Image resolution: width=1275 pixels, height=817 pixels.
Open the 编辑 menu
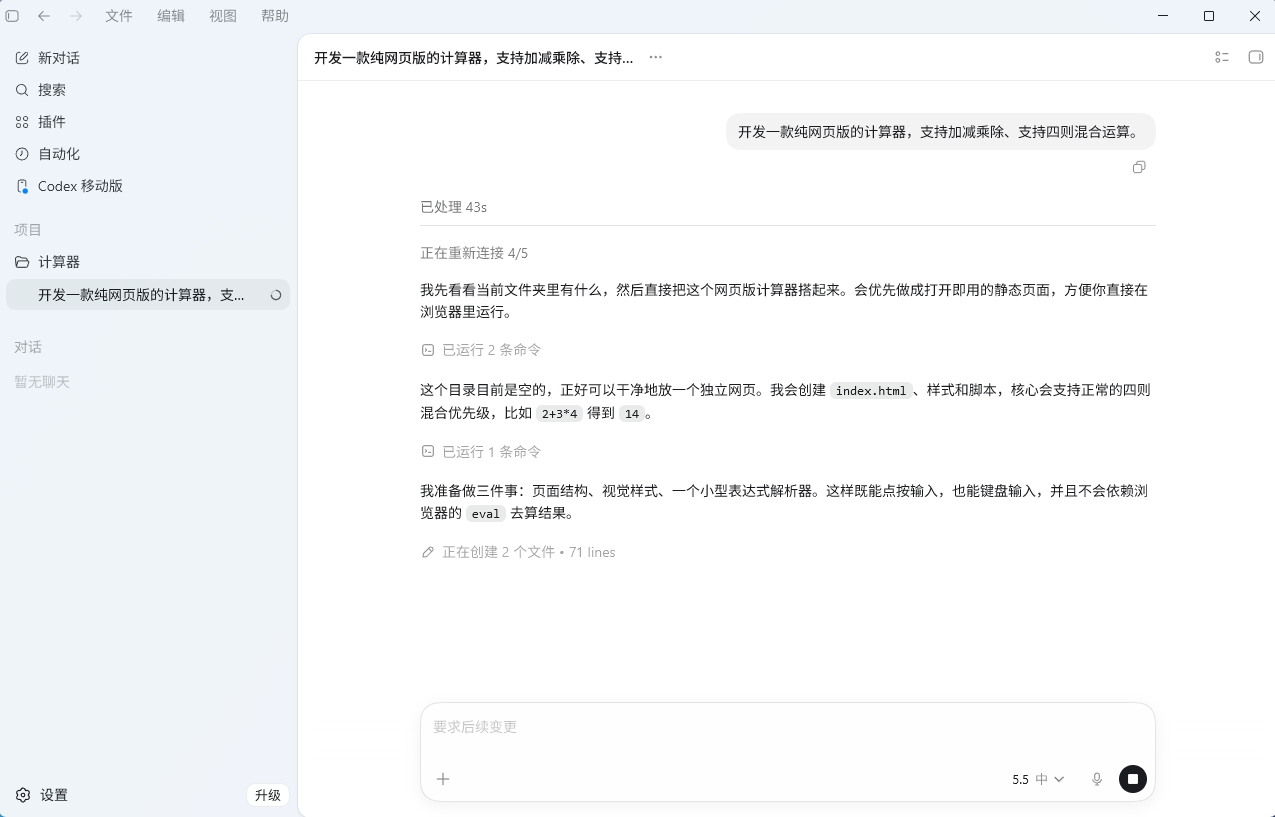[x=171, y=16]
